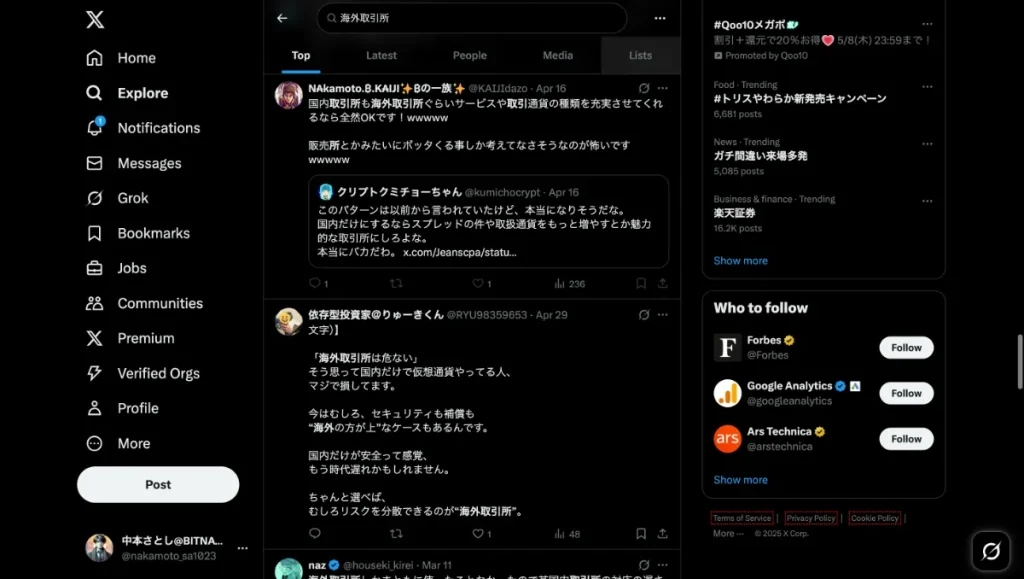Open the quoted @kumichocrypt post
1024x579 pixels.
pos(488,221)
